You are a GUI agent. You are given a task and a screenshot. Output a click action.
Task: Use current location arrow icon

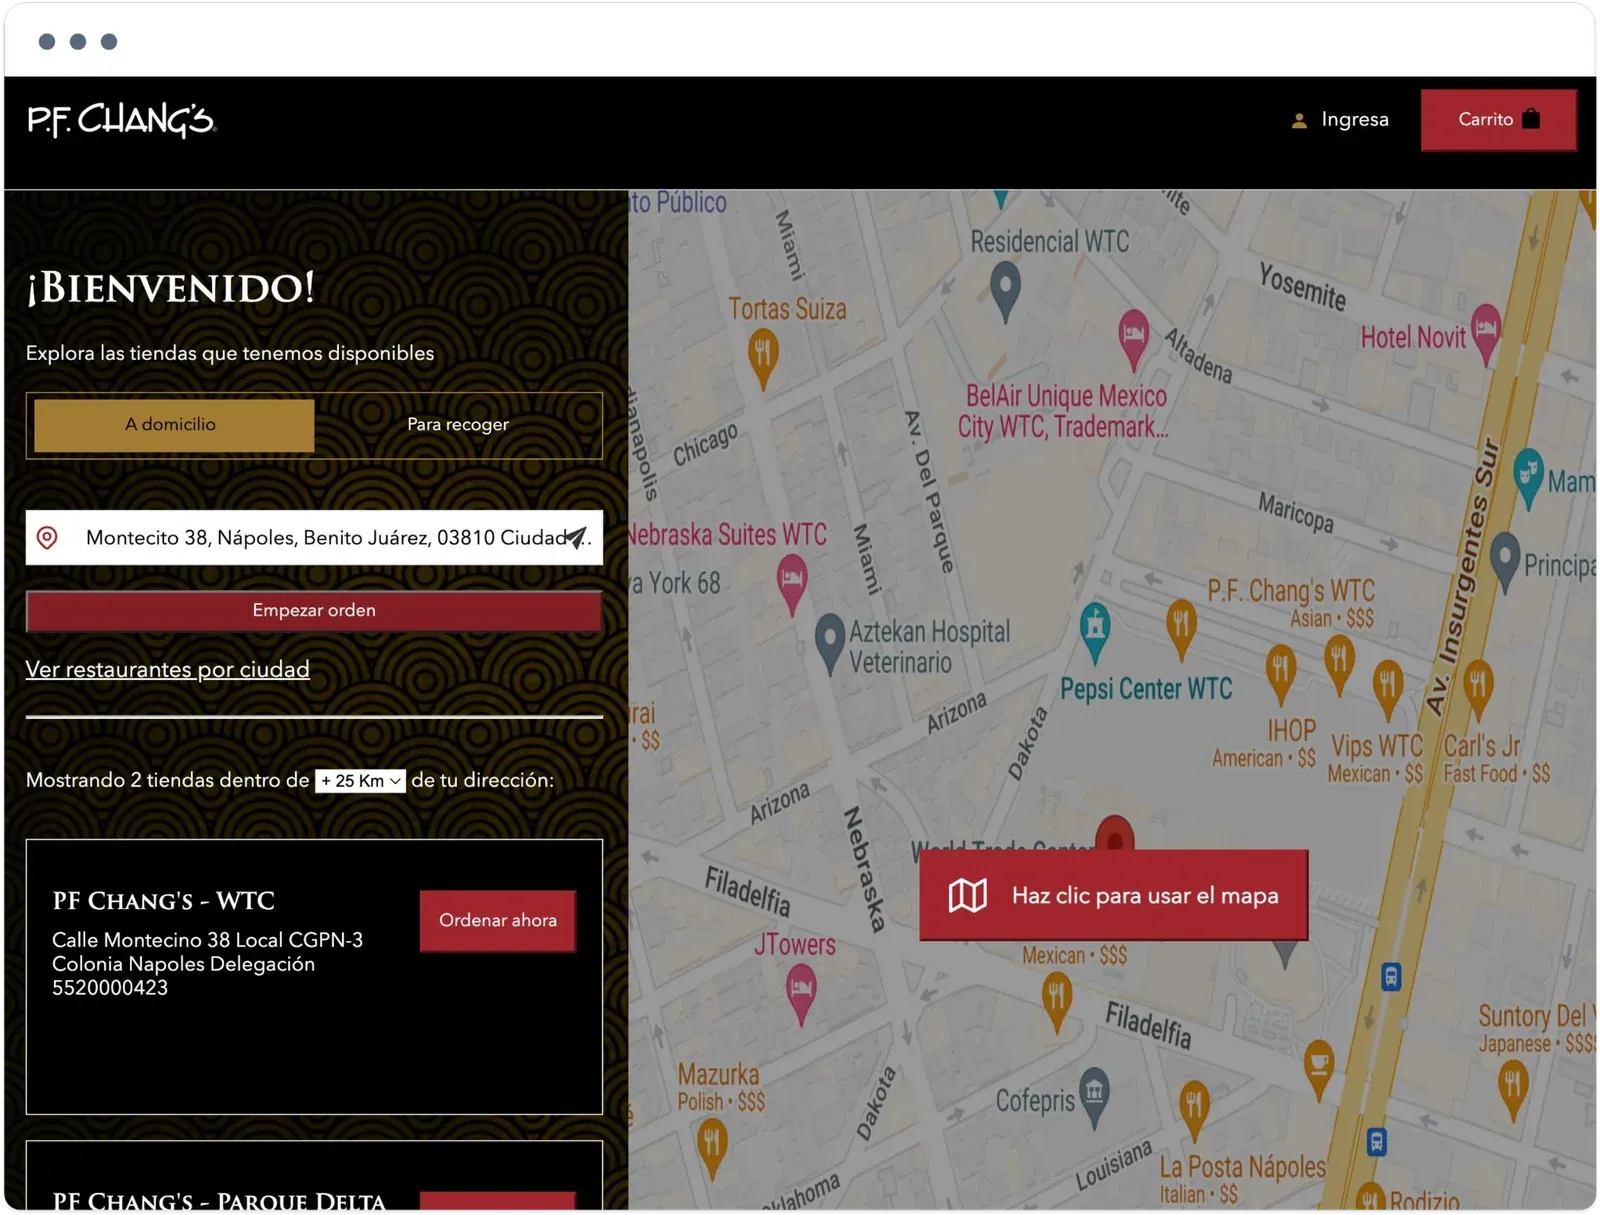tap(577, 538)
